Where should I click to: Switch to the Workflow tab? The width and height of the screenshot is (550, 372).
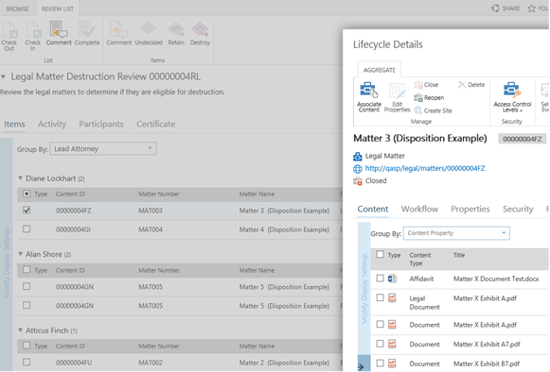pyautogui.click(x=420, y=209)
